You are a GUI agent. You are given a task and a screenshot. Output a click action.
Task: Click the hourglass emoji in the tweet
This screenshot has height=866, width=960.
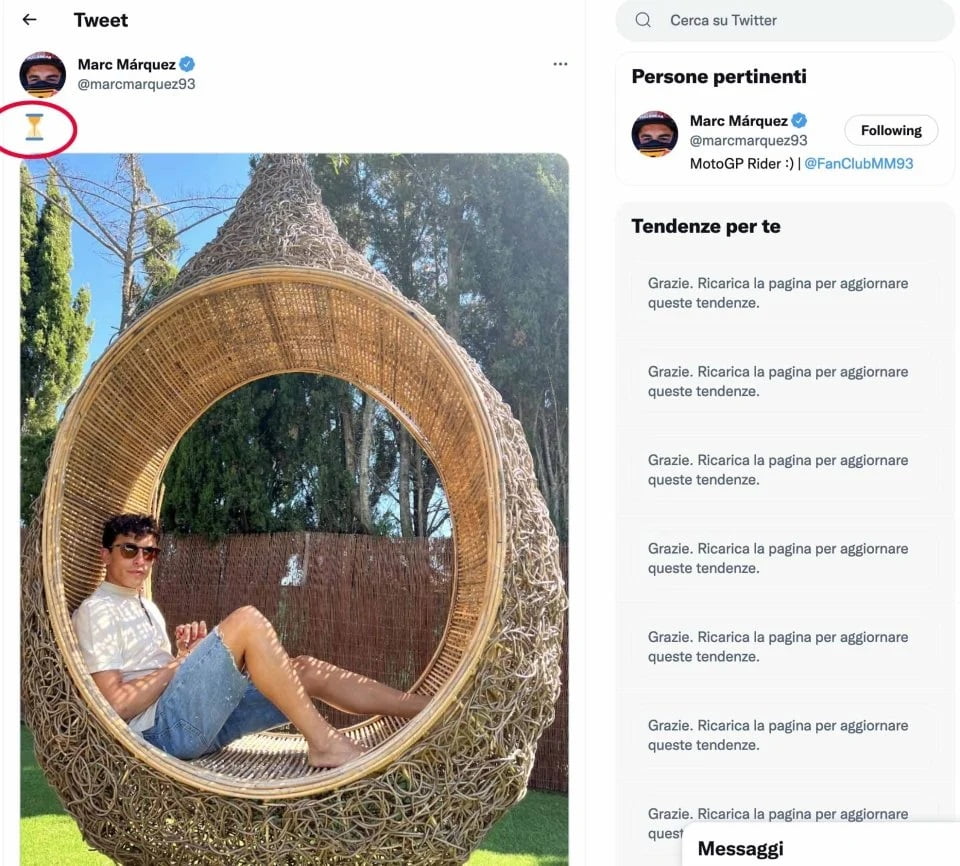coord(35,127)
